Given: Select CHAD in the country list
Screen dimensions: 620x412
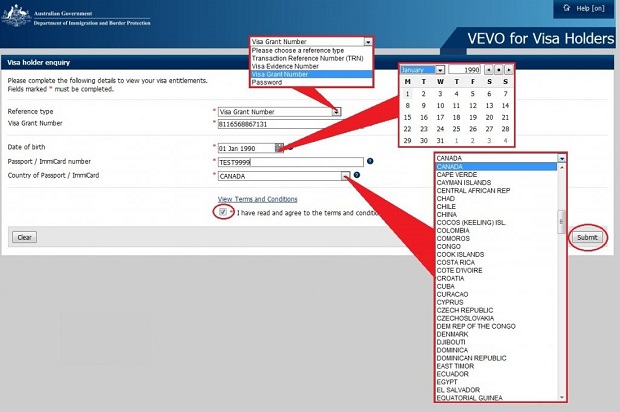Looking at the screenshot, I should point(497,198).
